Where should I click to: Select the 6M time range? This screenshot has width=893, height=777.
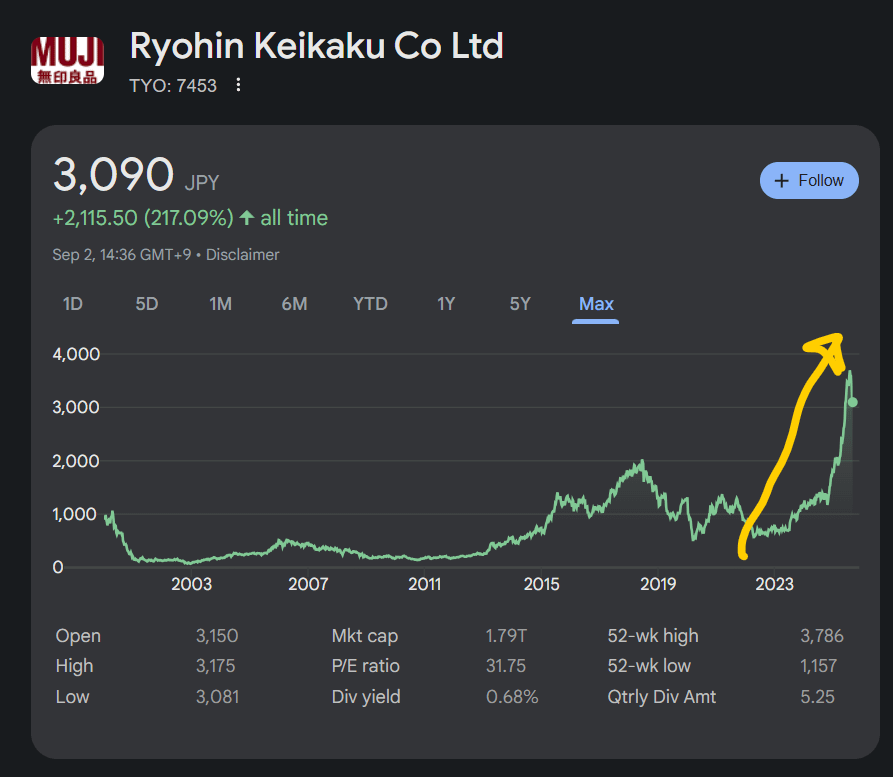tap(294, 304)
